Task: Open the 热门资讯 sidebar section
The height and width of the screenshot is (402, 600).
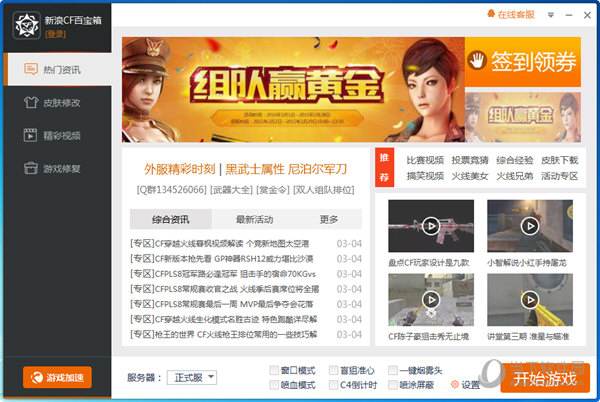Action: 58,69
